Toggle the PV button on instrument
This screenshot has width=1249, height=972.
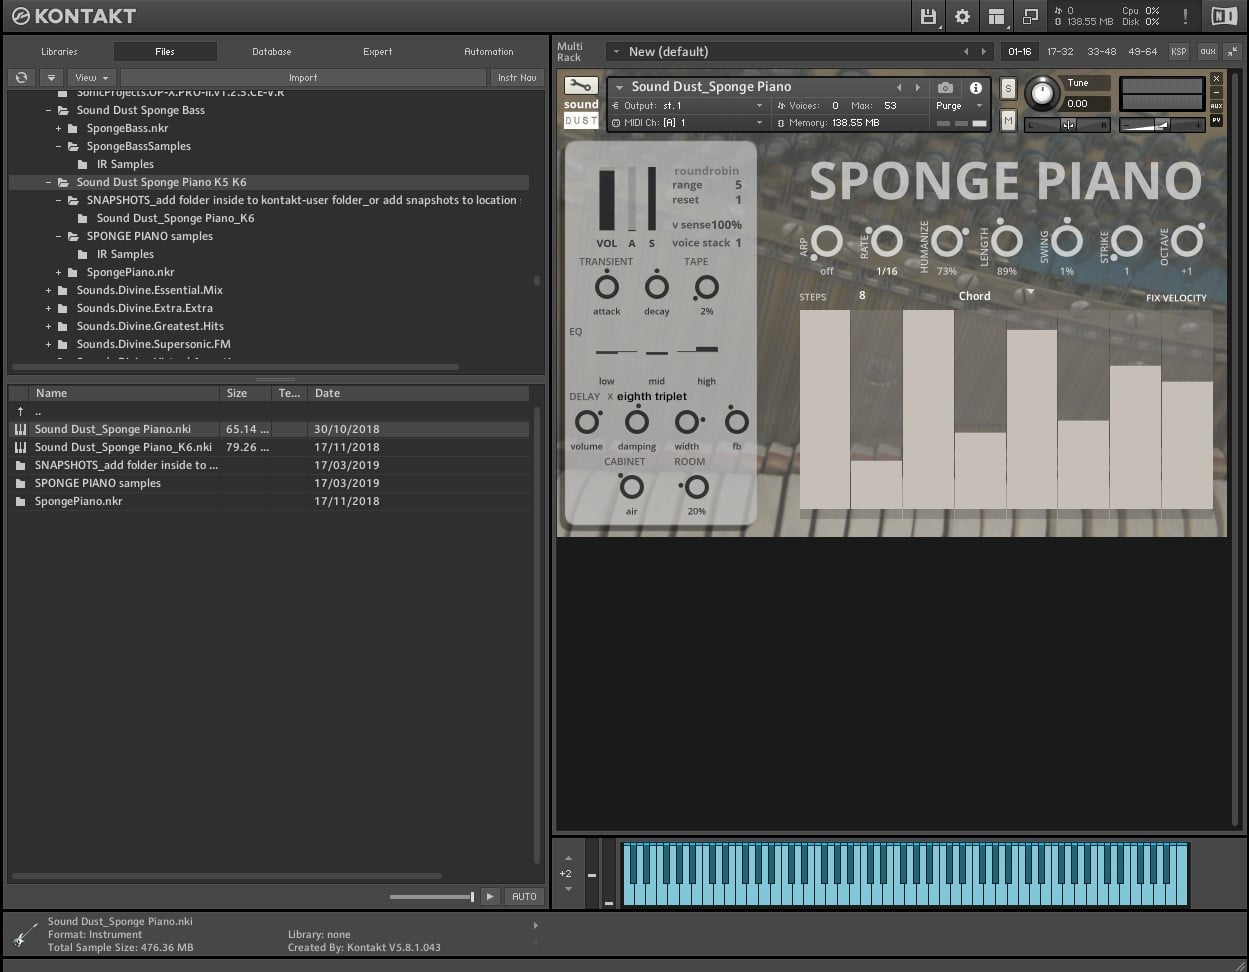coord(1216,120)
